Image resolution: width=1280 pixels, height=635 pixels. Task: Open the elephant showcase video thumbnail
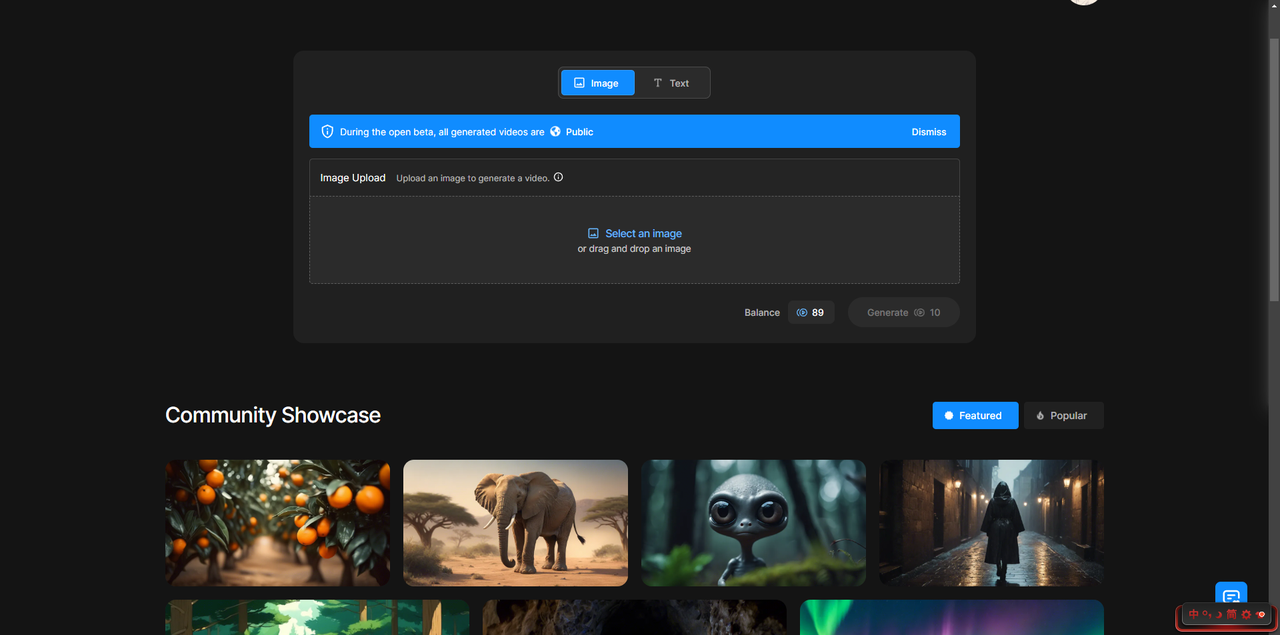(515, 523)
